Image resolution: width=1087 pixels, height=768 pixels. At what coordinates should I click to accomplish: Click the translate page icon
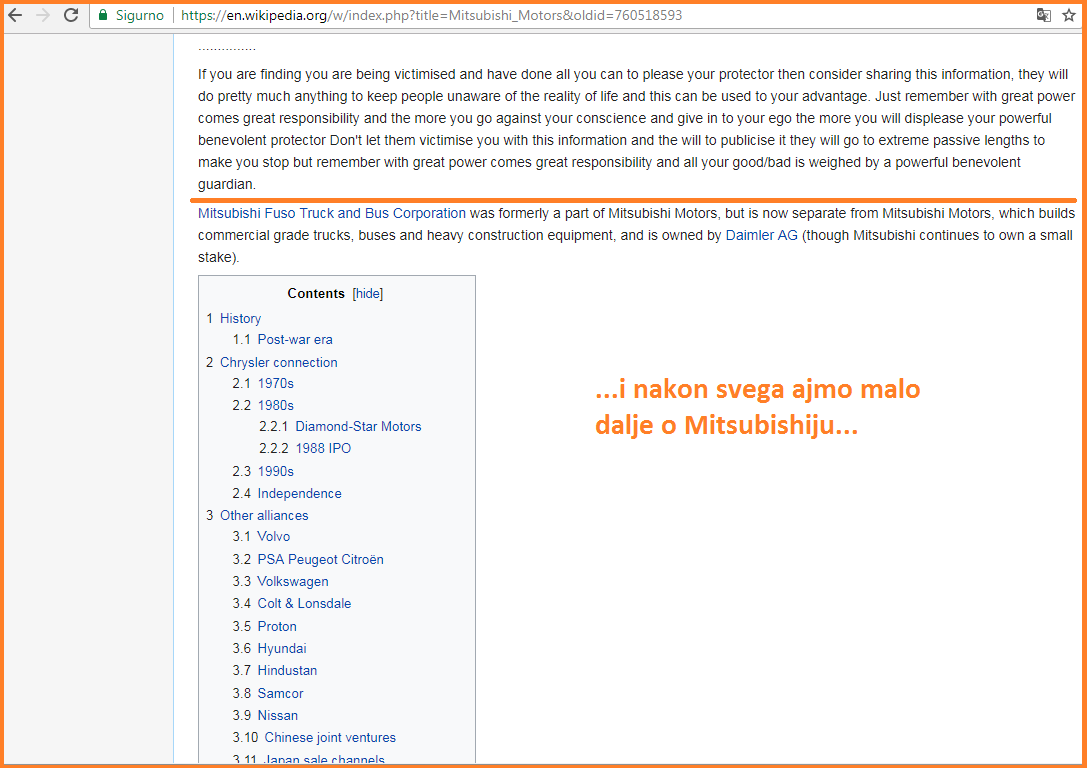[x=1044, y=15]
